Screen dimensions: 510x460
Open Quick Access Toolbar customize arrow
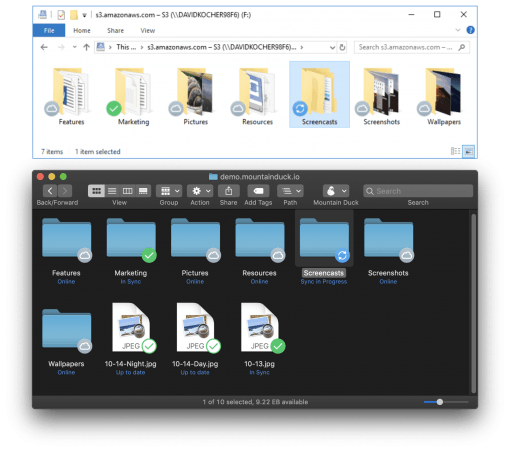84,15
